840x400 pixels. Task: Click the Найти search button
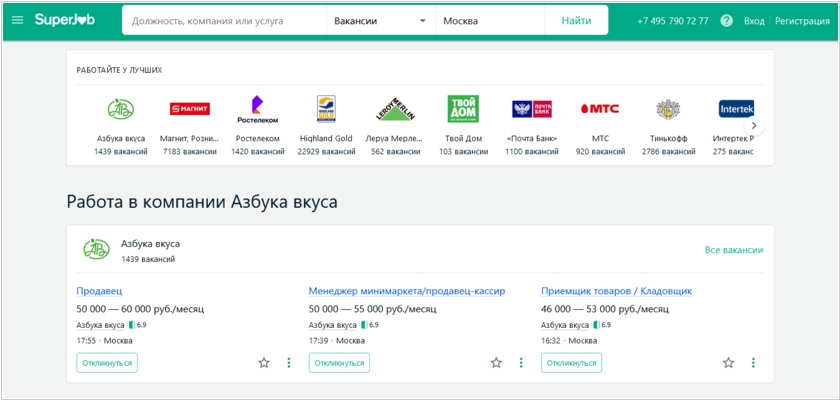(576, 21)
